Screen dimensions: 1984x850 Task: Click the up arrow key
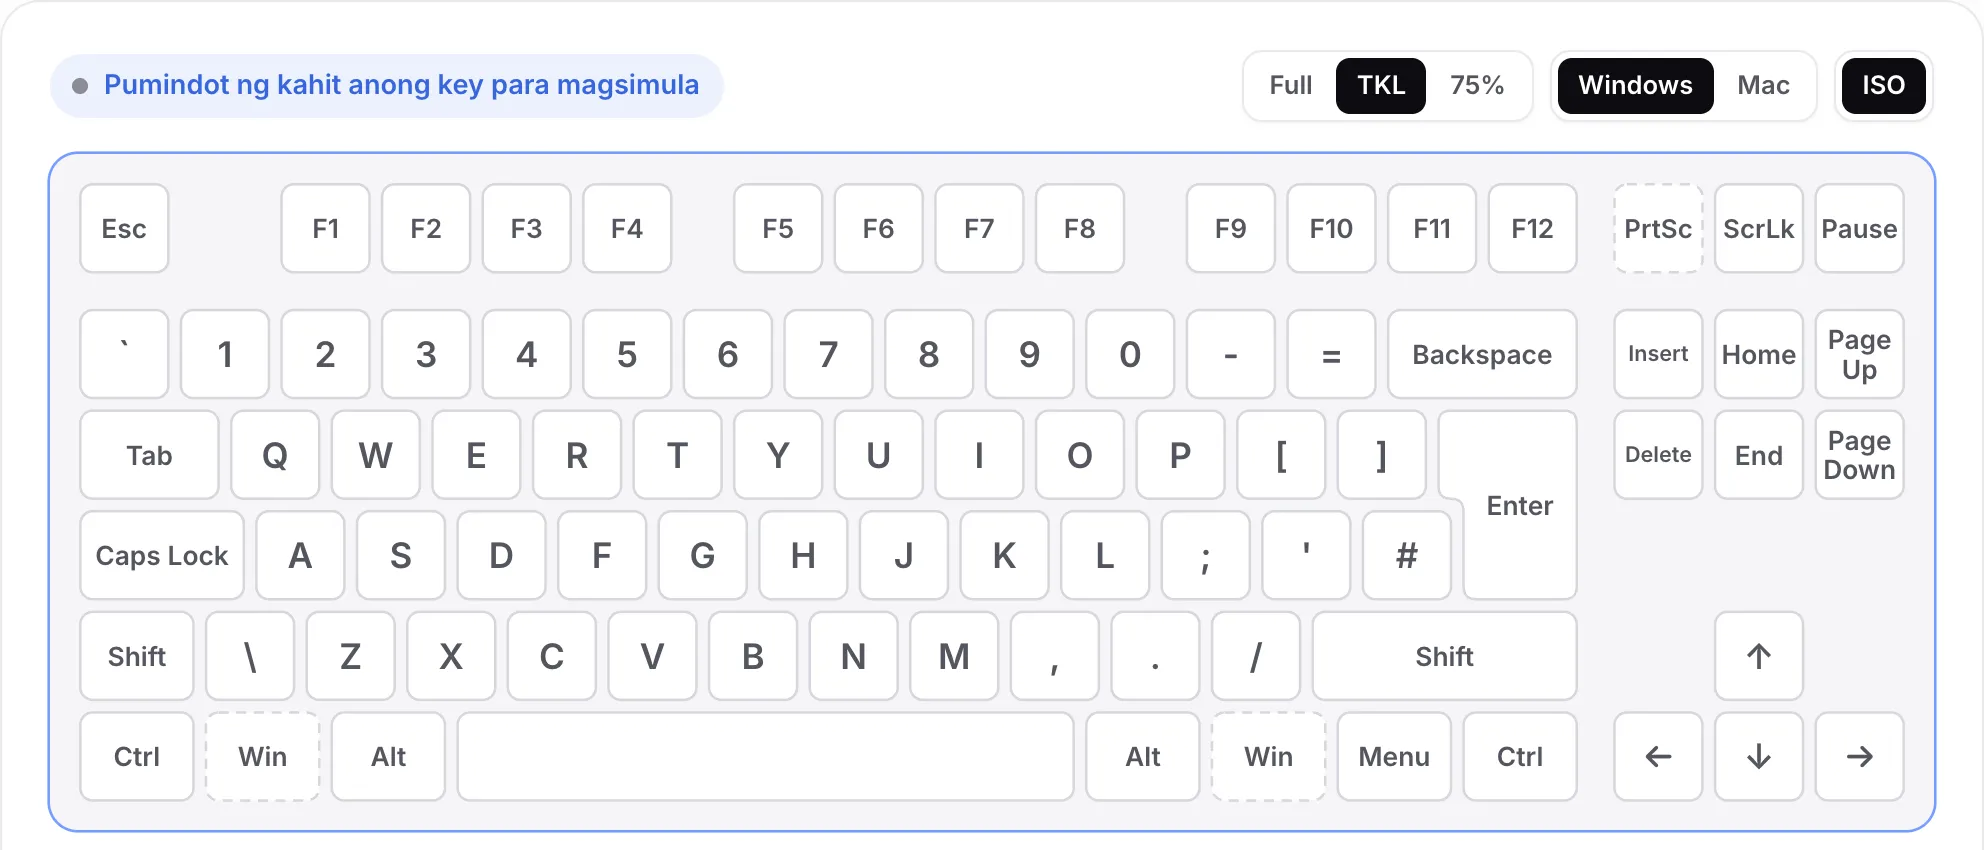(x=1758, y=656)
